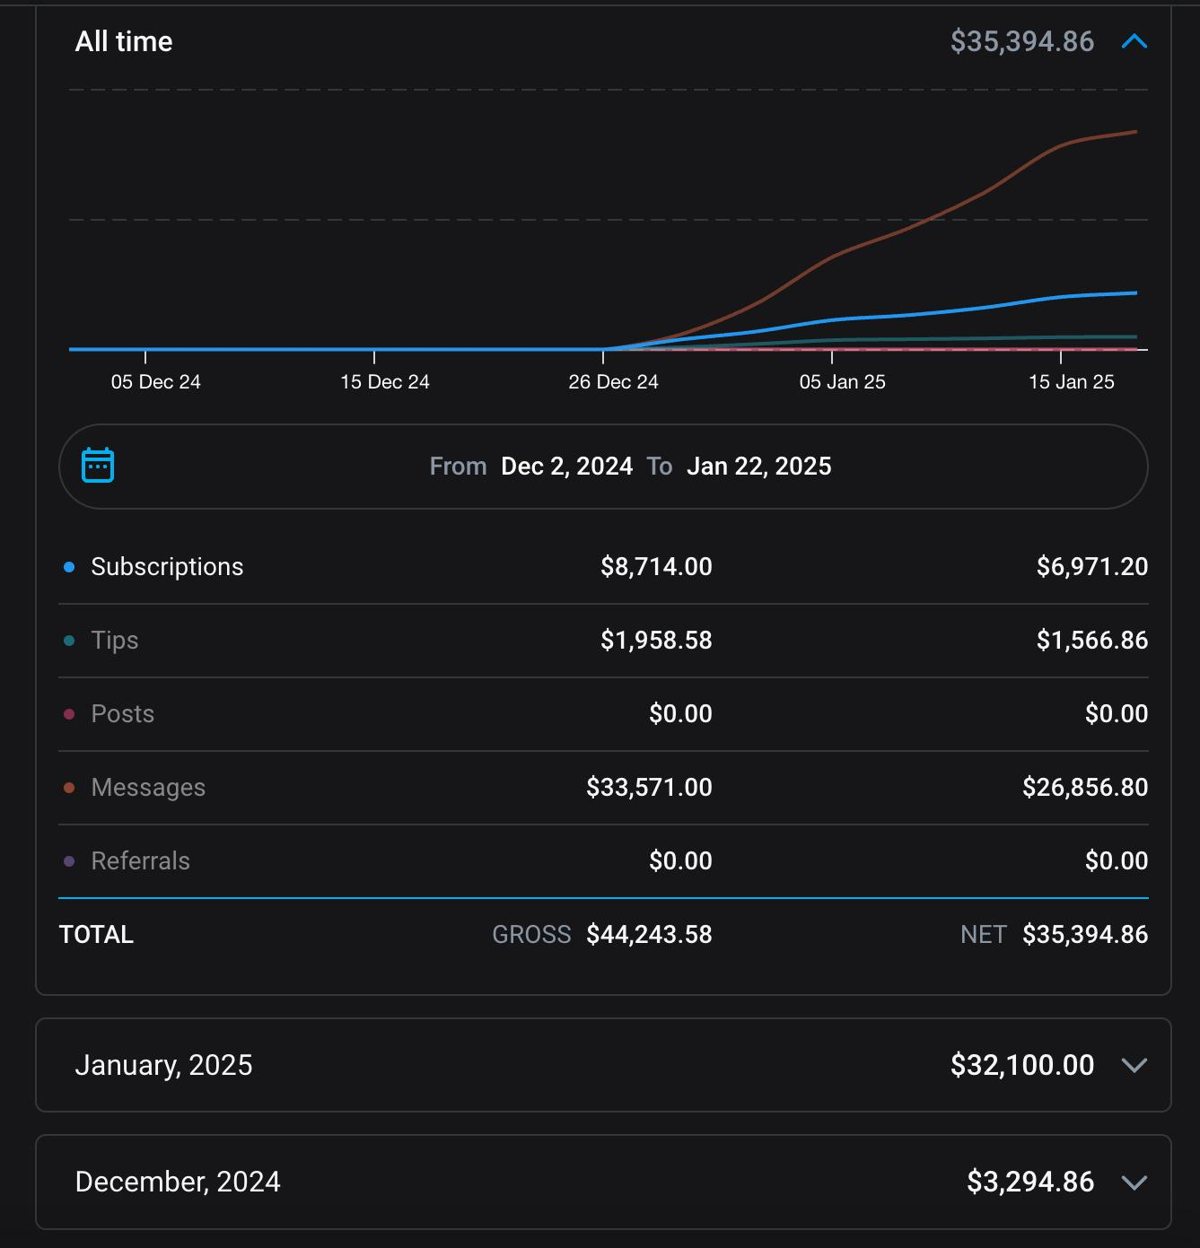Click the 26 Dec 24 axis label

point(613,382)
